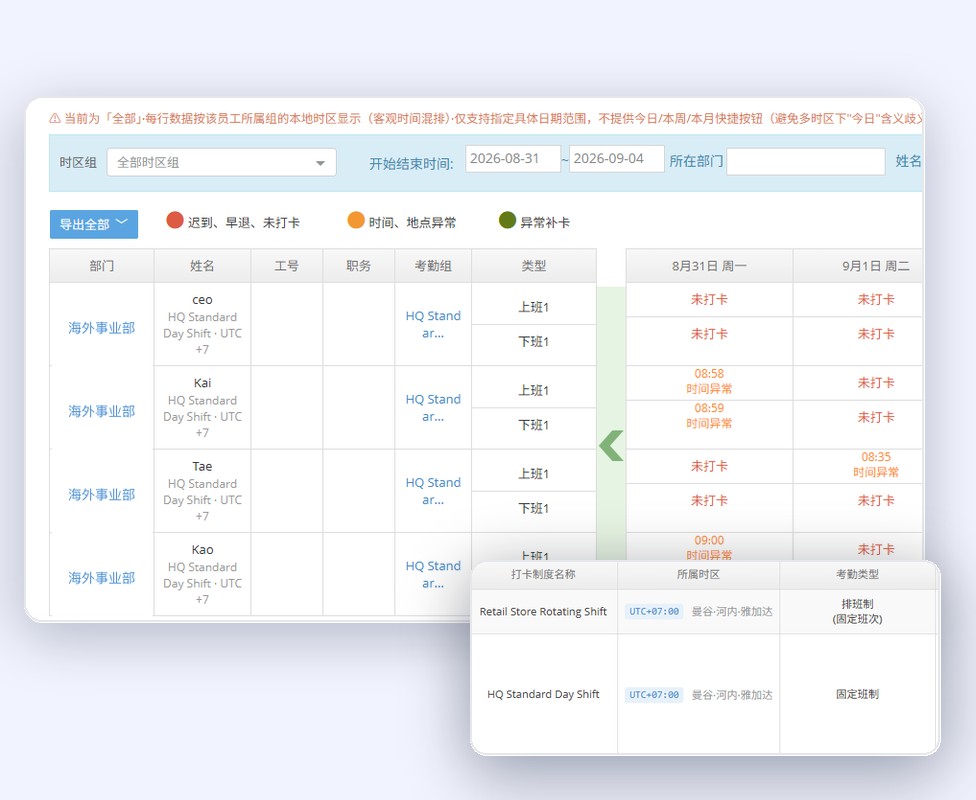The image size is (976, 800).
Task: Click the green dot beside 异常补卡
Action: tap(507, 220)
